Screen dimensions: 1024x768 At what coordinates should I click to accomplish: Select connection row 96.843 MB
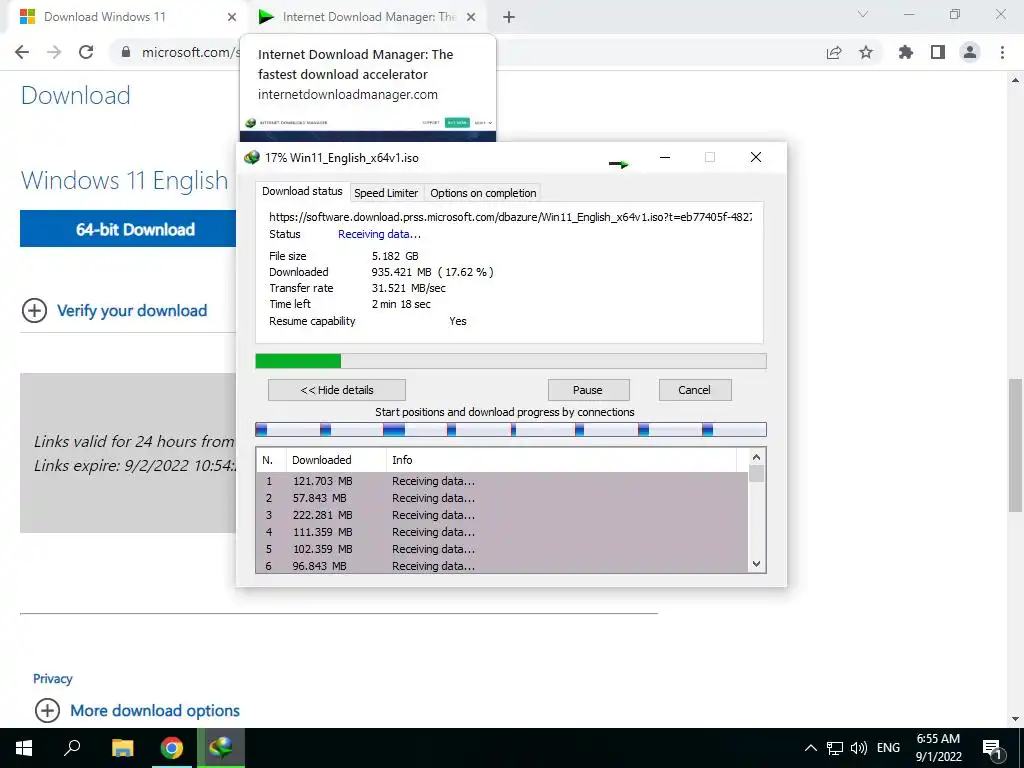[x=502, y=566]
